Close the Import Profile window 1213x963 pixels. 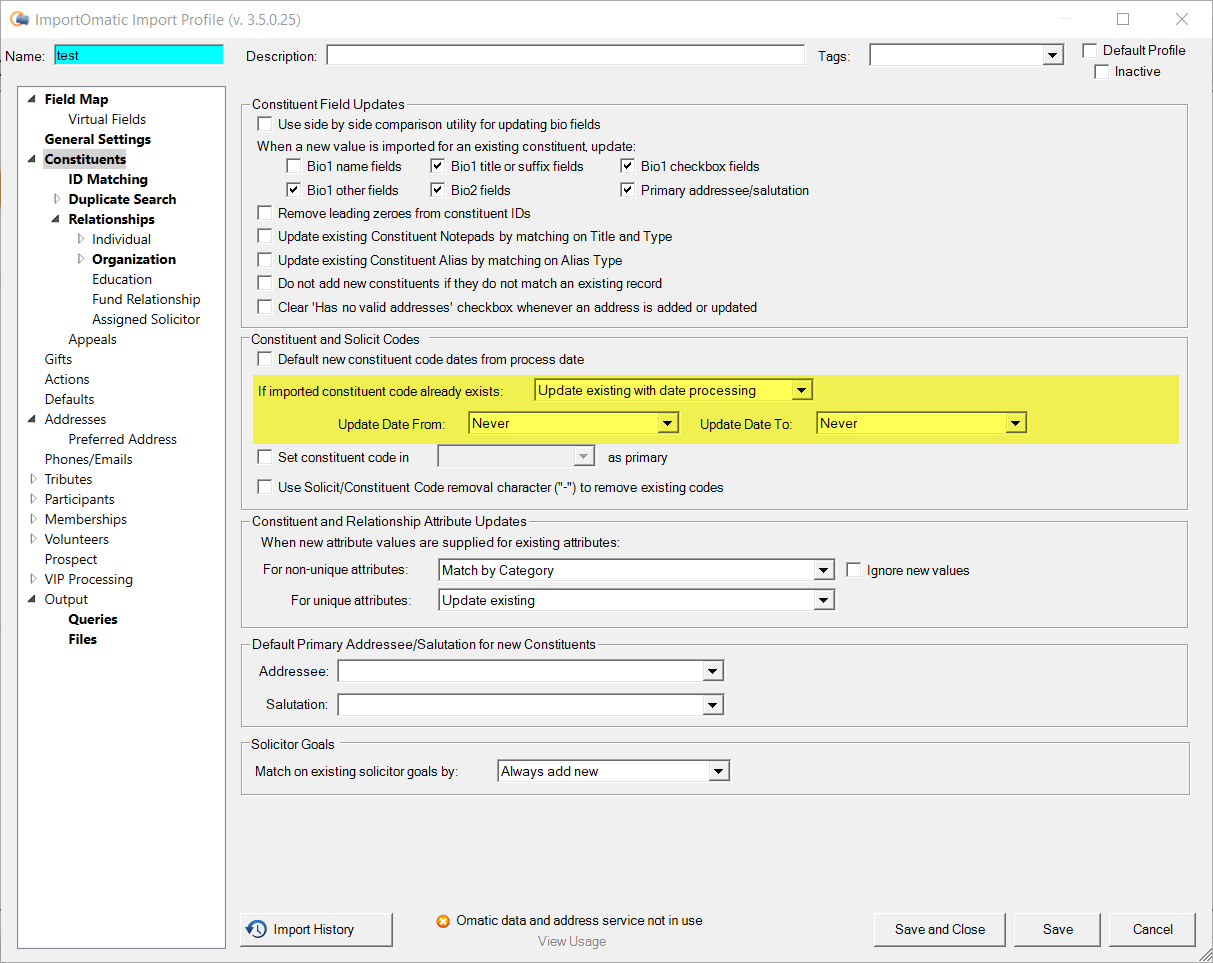(1181, 19)
